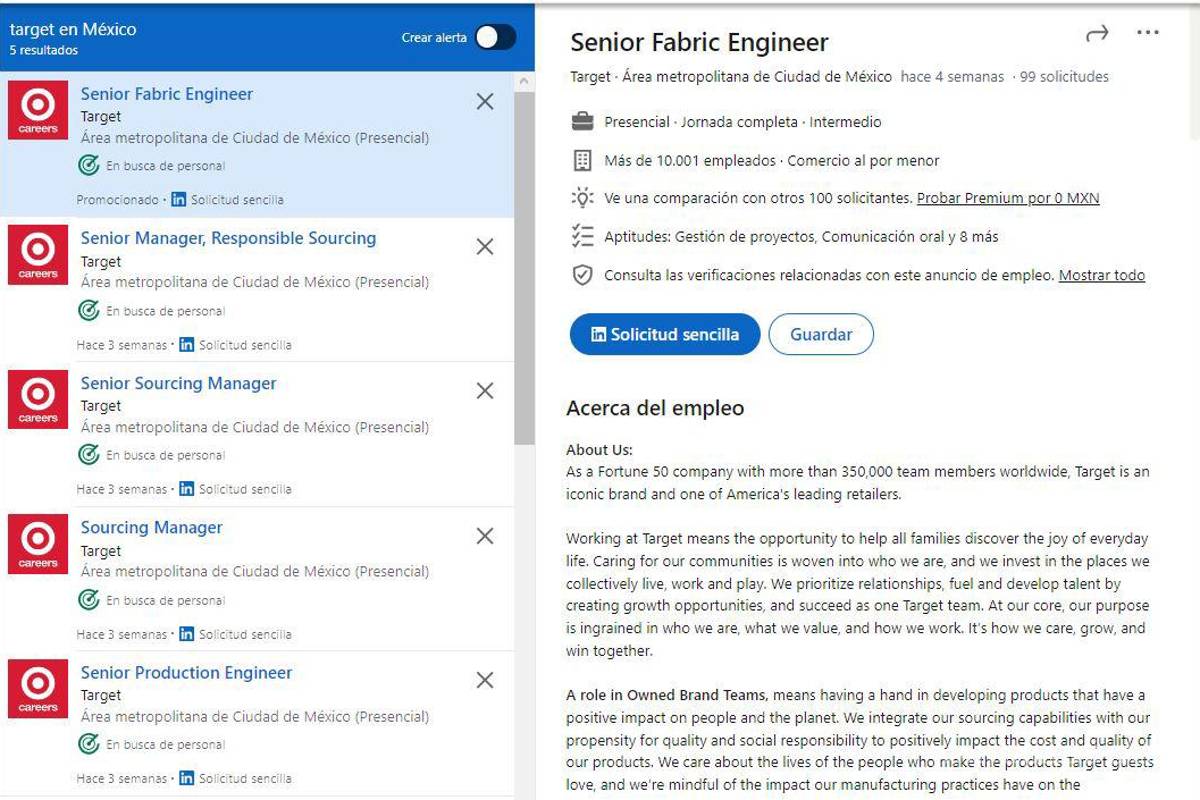1200x800 pixels.
Task: Click the company size building icon
Action: click(x=583, y=160)
